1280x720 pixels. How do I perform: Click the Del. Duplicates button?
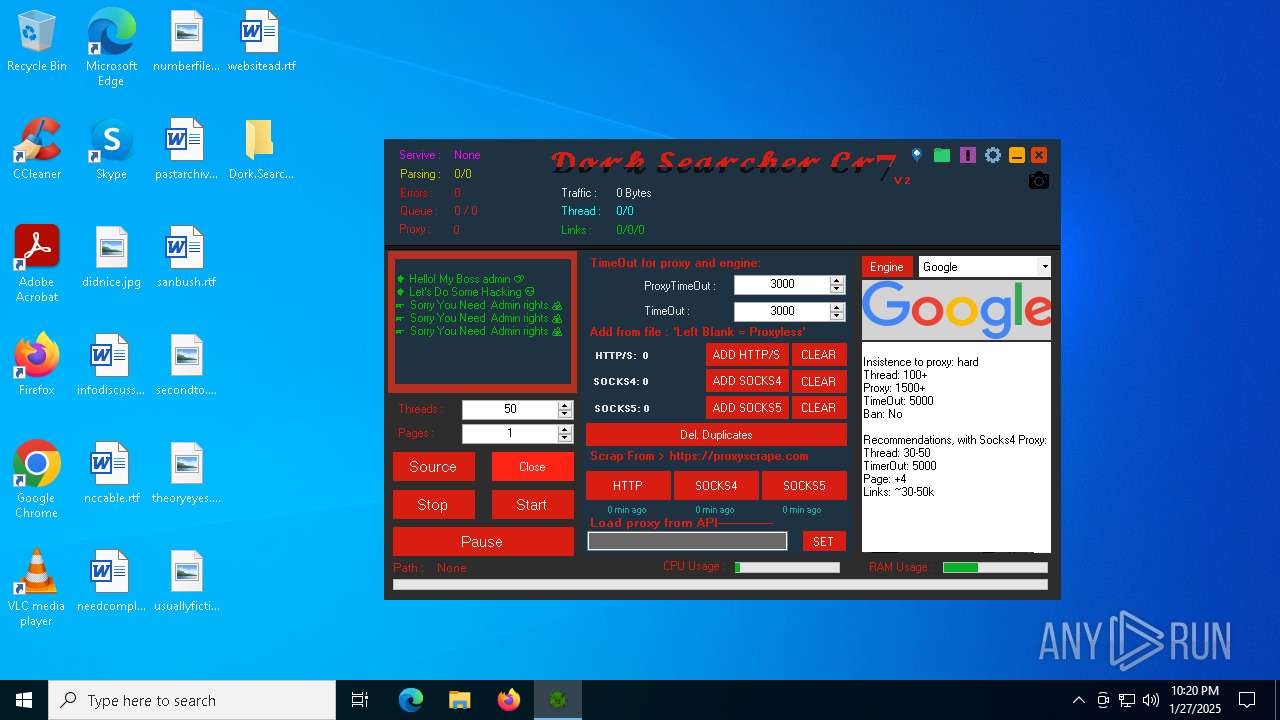point(716,435)
